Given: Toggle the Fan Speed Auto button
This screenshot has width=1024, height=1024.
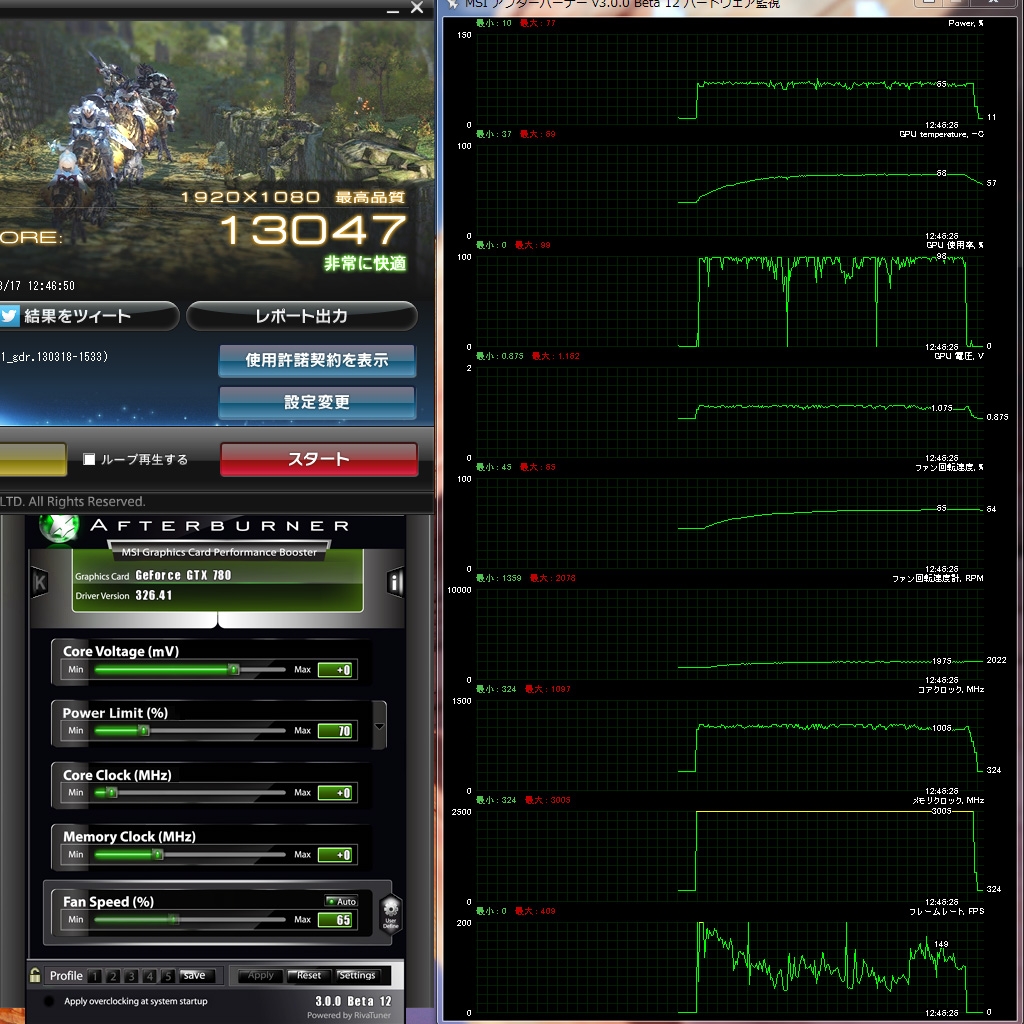Looking at the screenshot, I should [x=342, y=901].
